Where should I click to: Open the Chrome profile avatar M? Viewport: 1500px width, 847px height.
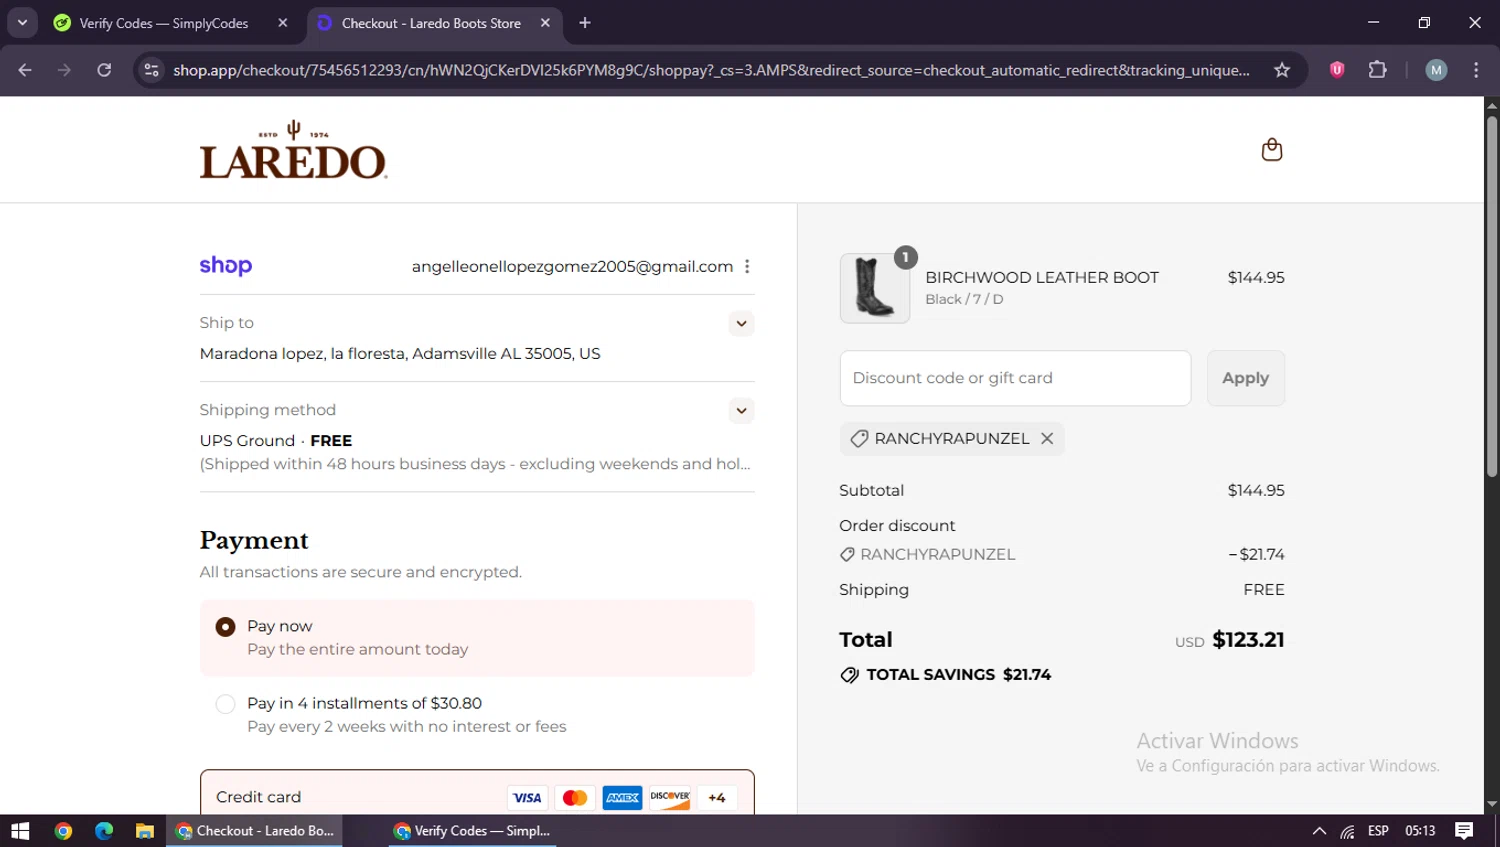1436,70
